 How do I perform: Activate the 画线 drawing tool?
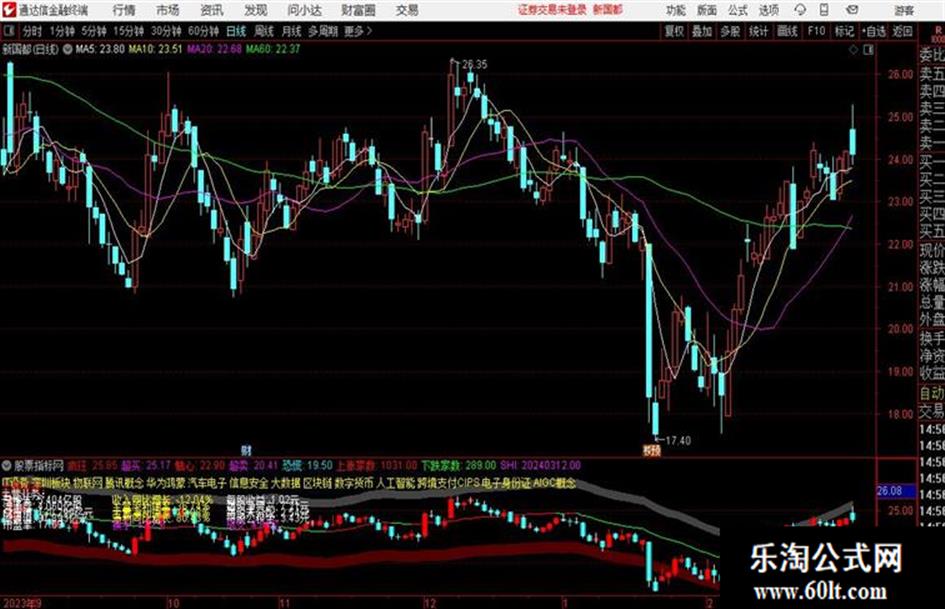click(786, 31)
